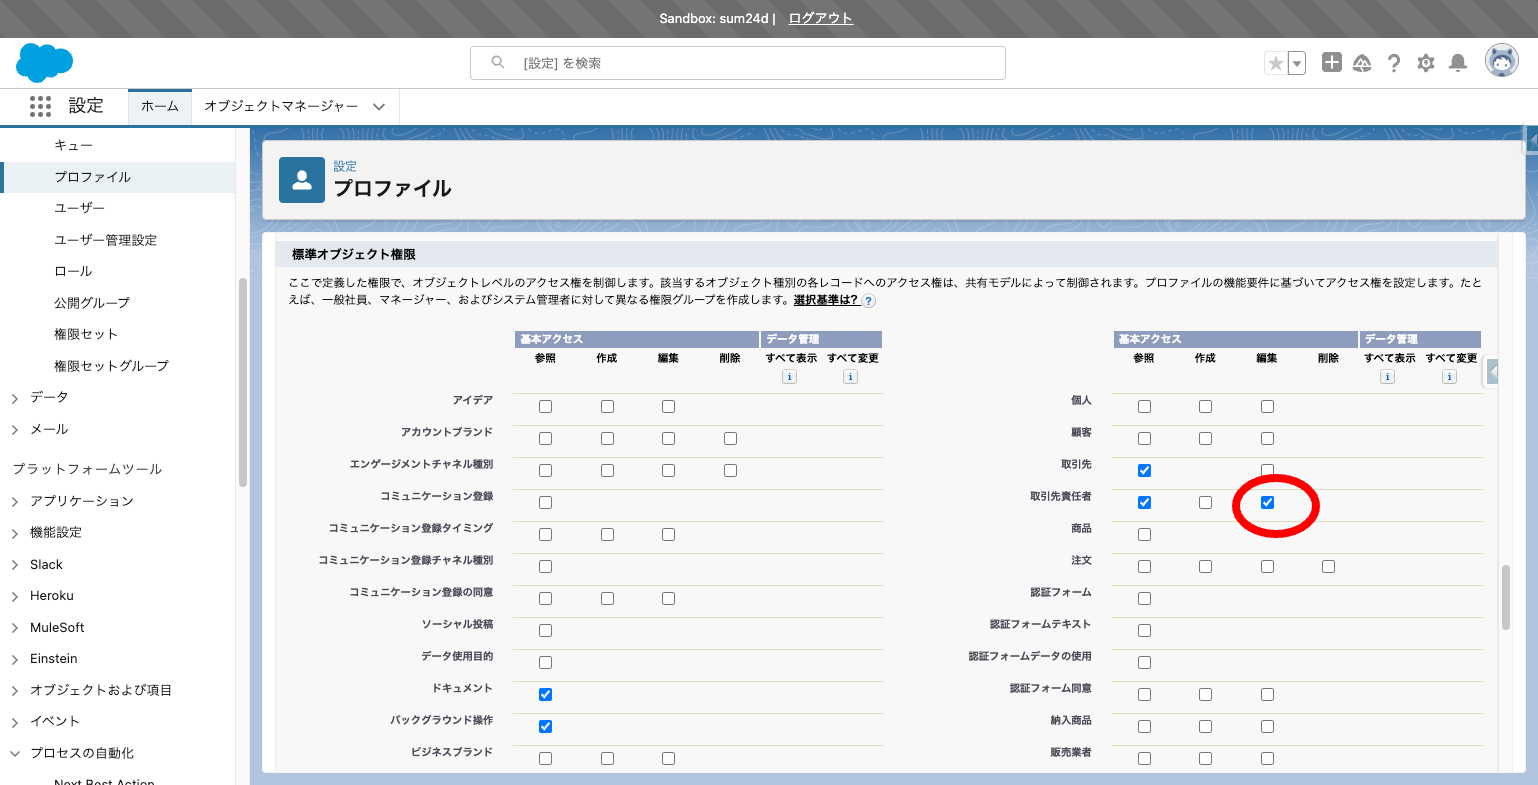This screenshot has height=785, width=1538.
Task: Click the profile page header icon
Action: (x=302, y=180)
